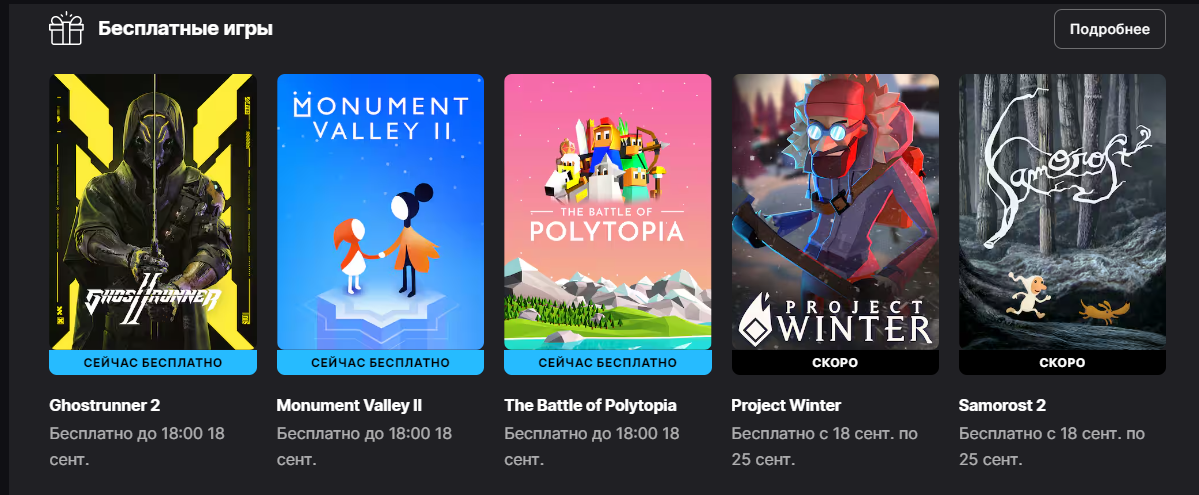The width and height of the screenshot is (1199, 495).
Task: Open the Ghostrunner 2 cover art
Action: [153, 212]
